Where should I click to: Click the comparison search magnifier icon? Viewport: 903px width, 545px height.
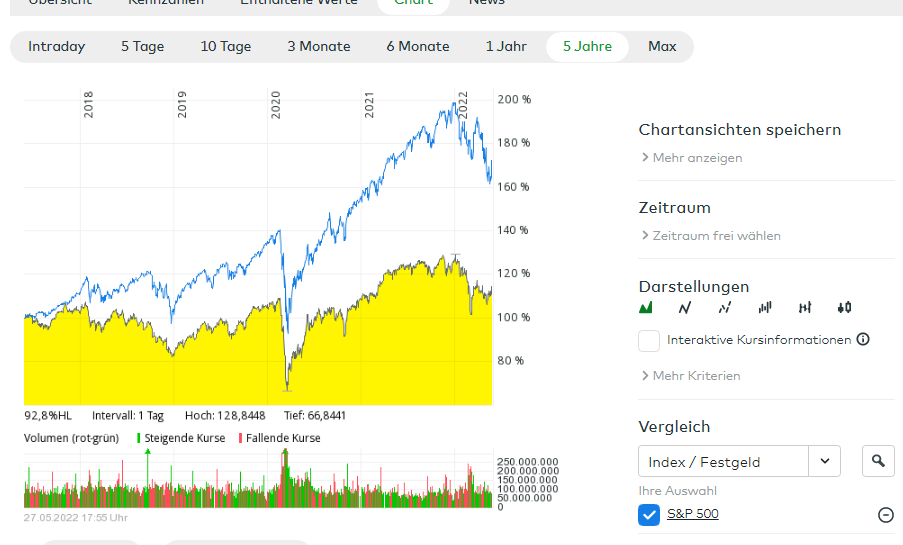click(x=878, y=461)
